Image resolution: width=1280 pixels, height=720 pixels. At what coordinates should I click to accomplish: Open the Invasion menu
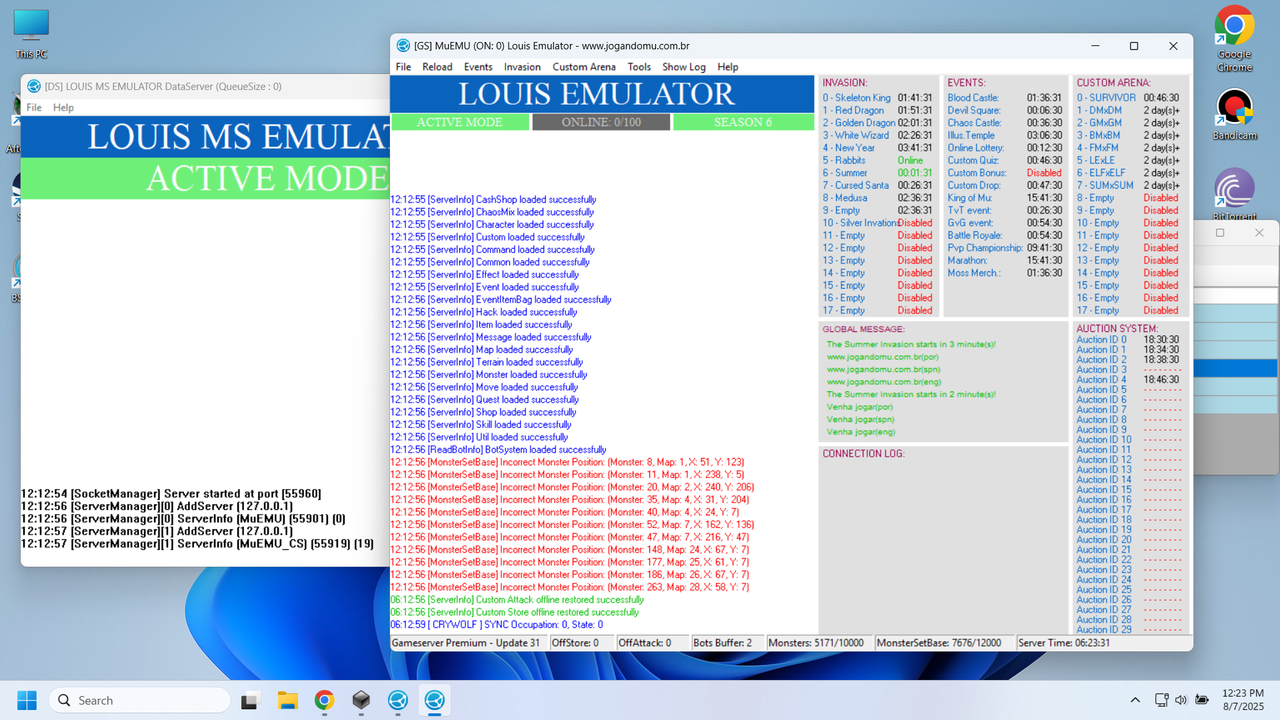(522, 67)
